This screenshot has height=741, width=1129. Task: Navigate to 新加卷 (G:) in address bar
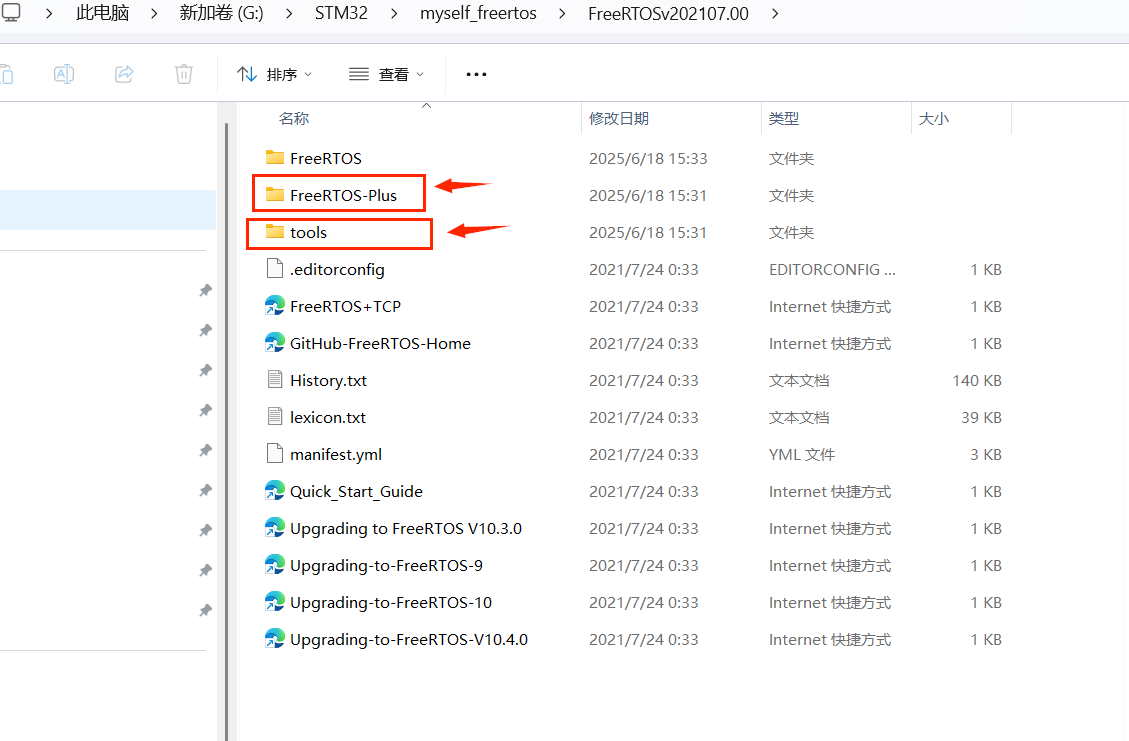(221, 13)
